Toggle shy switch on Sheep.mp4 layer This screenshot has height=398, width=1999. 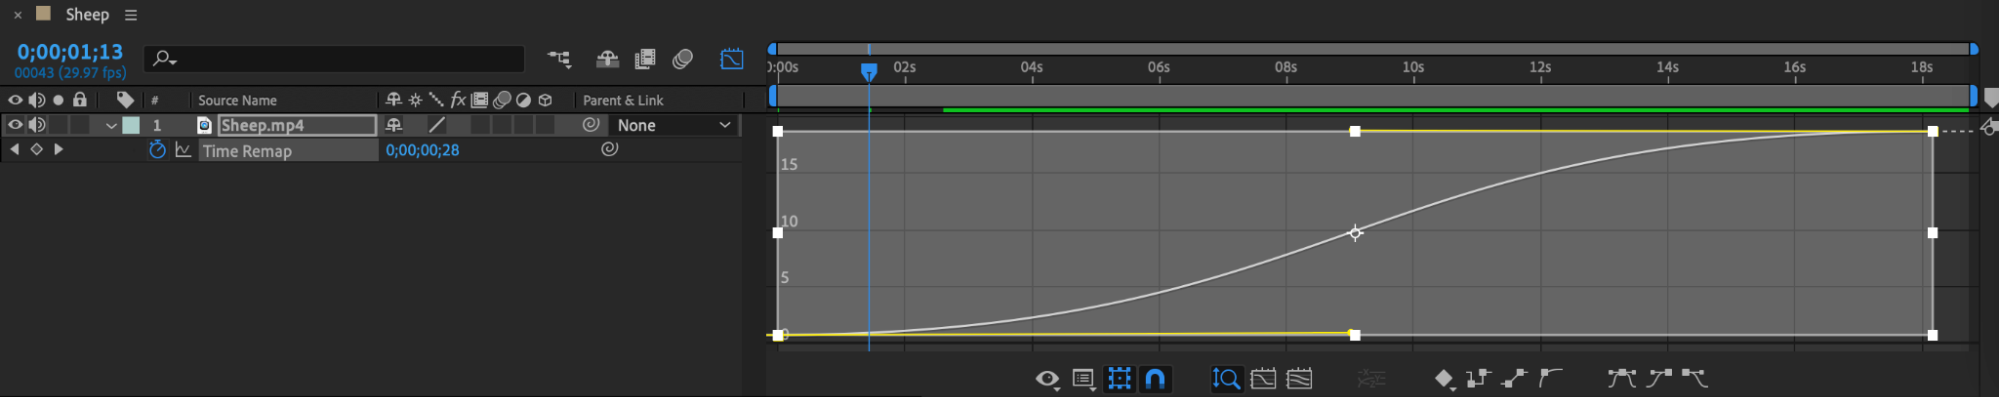[394, 125]
